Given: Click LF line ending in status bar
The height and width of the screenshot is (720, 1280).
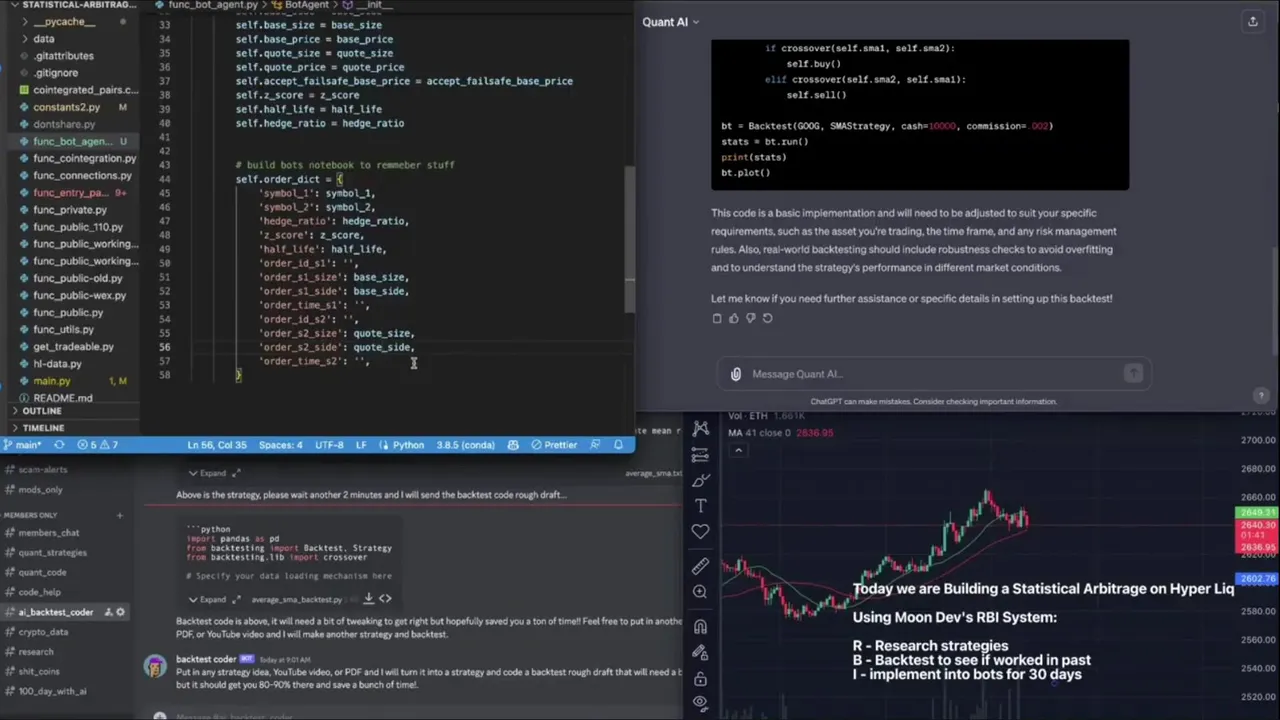Looking at the screenshot, I should point(361,445).
